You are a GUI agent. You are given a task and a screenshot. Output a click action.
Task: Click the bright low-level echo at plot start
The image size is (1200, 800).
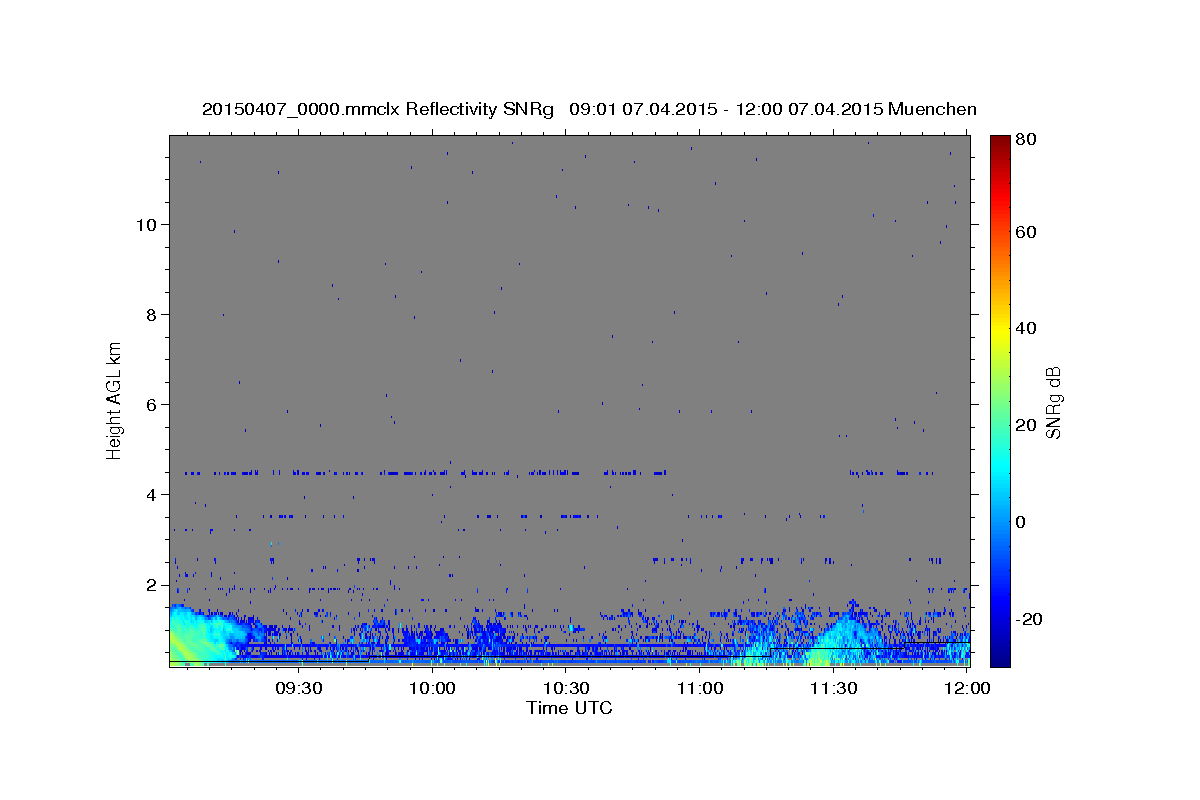click(x=200, y=635)
